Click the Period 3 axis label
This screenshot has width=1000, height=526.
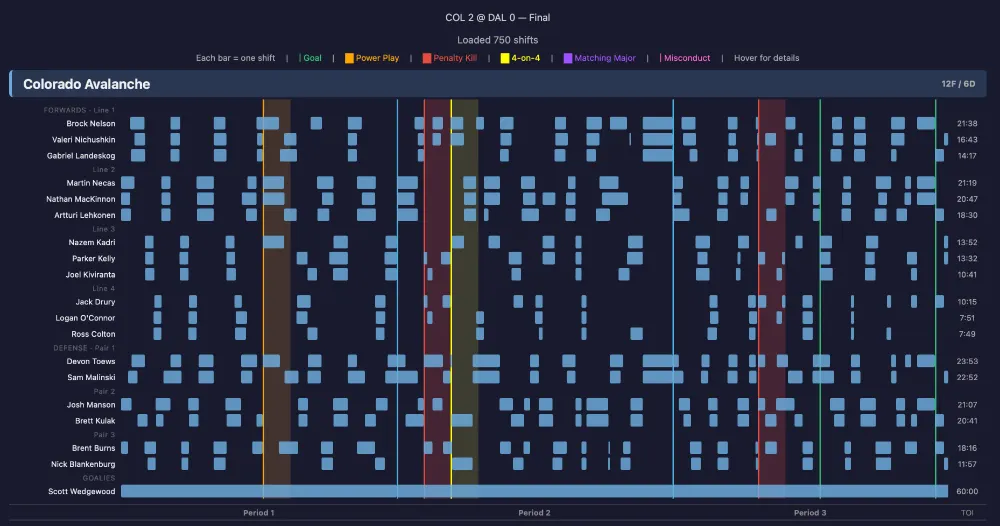pyautogui.click(x=810, y=513)
